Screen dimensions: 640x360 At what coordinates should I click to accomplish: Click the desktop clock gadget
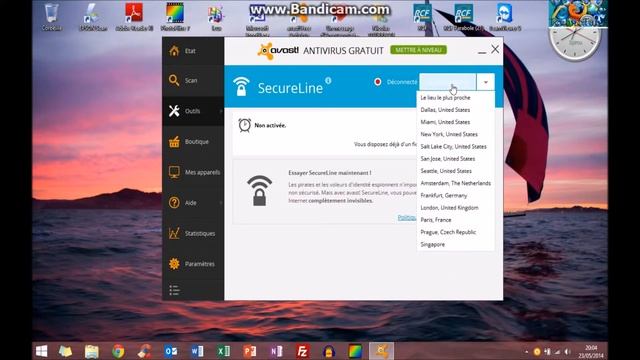(x=575, y=41)
